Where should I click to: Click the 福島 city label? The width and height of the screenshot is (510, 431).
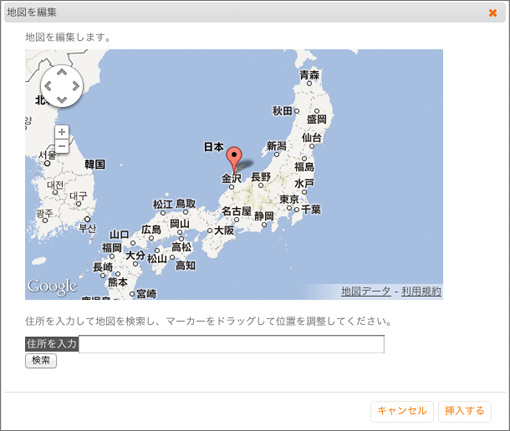tap(304, 167)
